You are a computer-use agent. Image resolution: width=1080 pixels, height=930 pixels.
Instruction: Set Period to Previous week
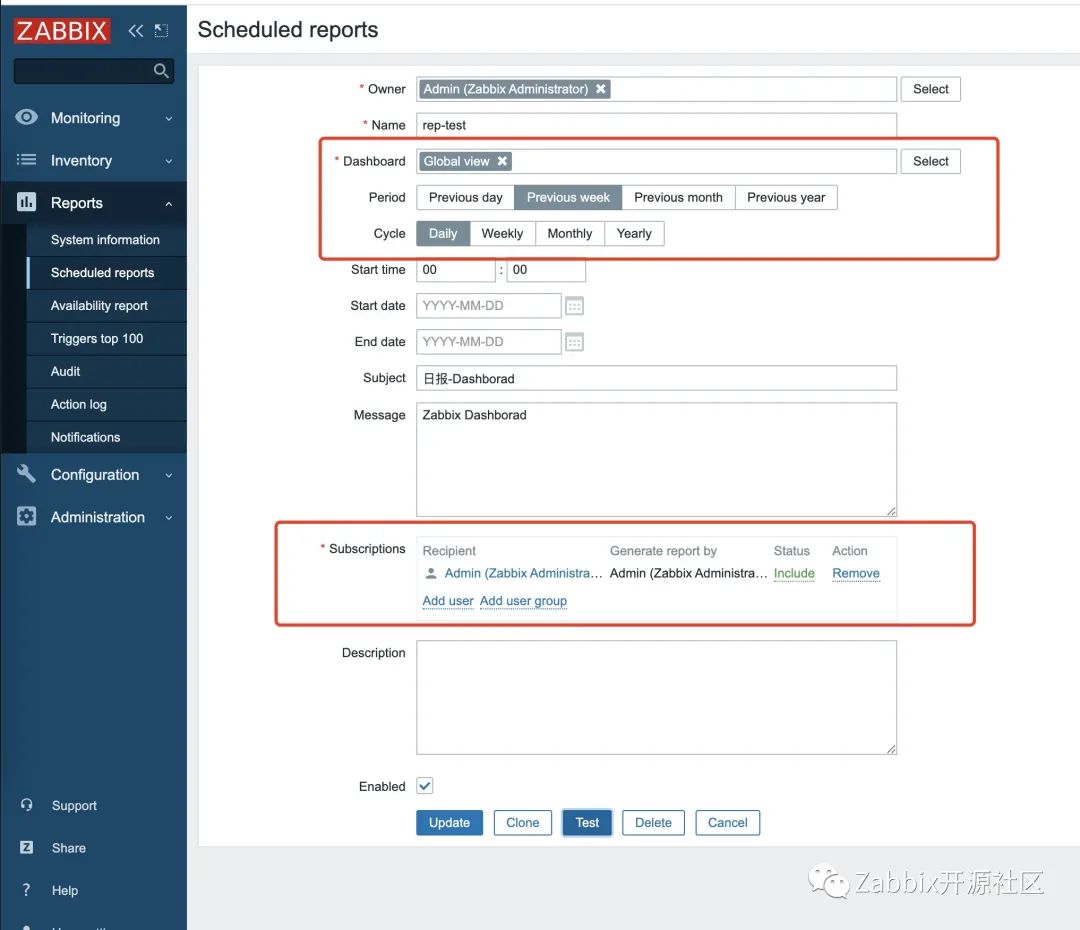(x=568, y=198)
